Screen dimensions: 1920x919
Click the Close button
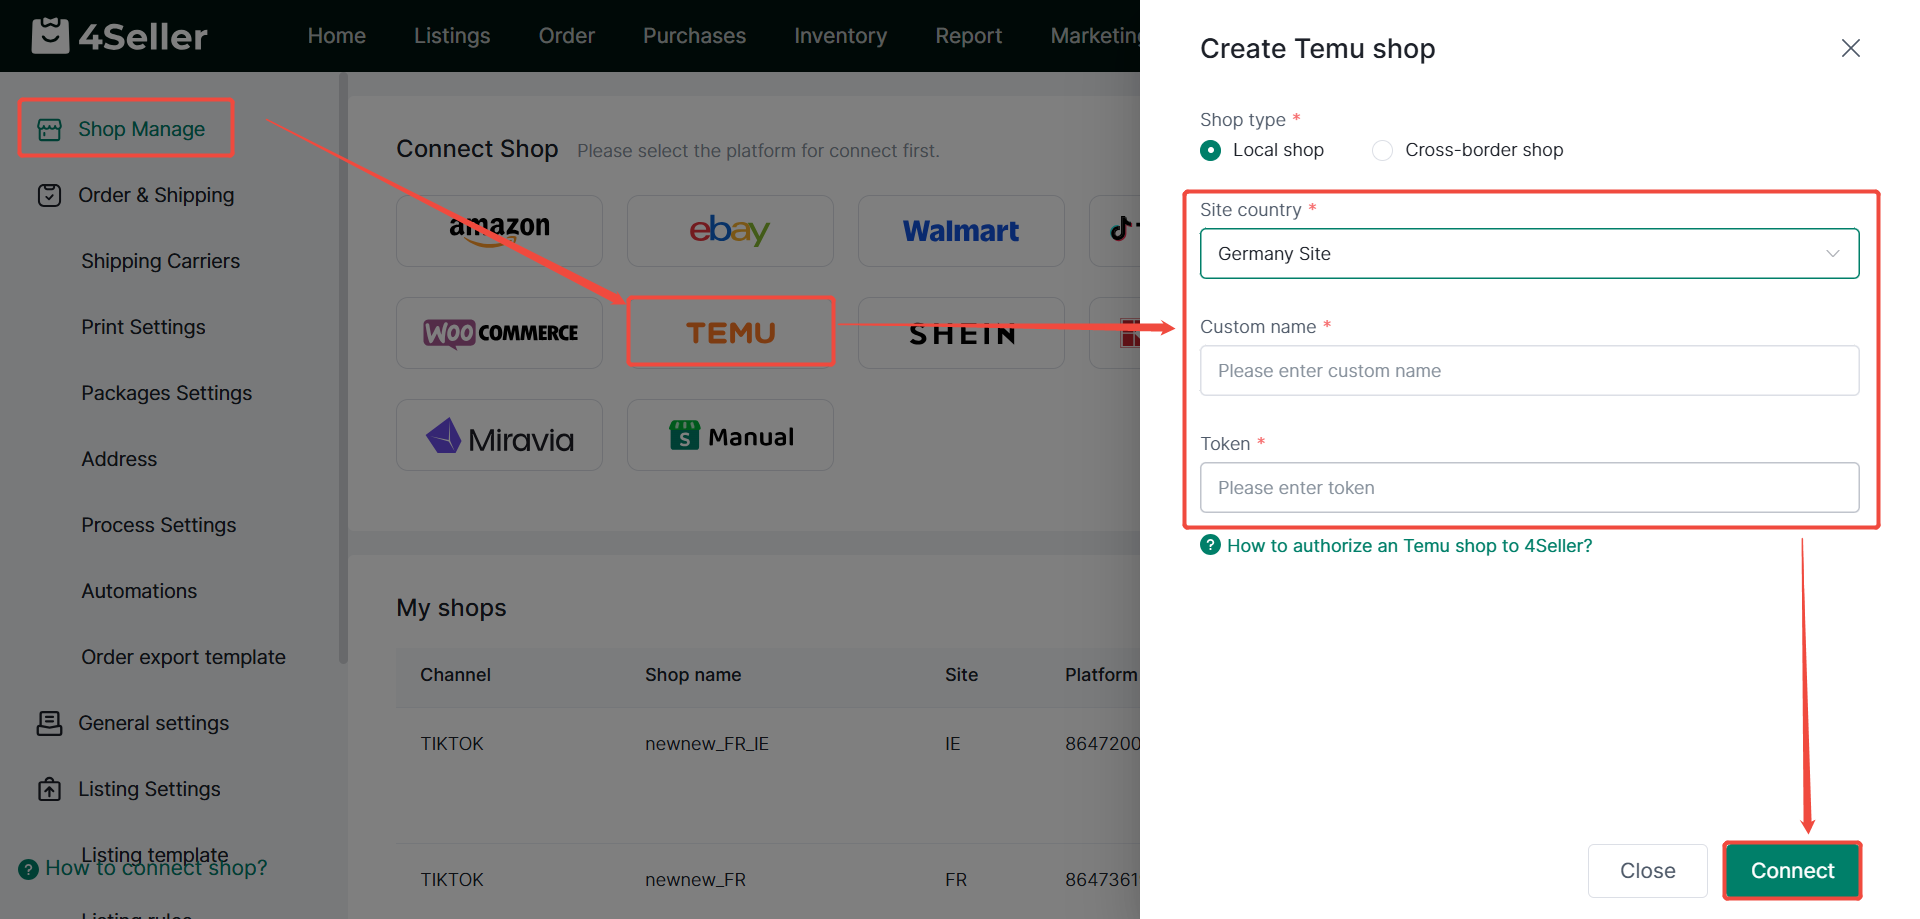[x=1647, y=871]
